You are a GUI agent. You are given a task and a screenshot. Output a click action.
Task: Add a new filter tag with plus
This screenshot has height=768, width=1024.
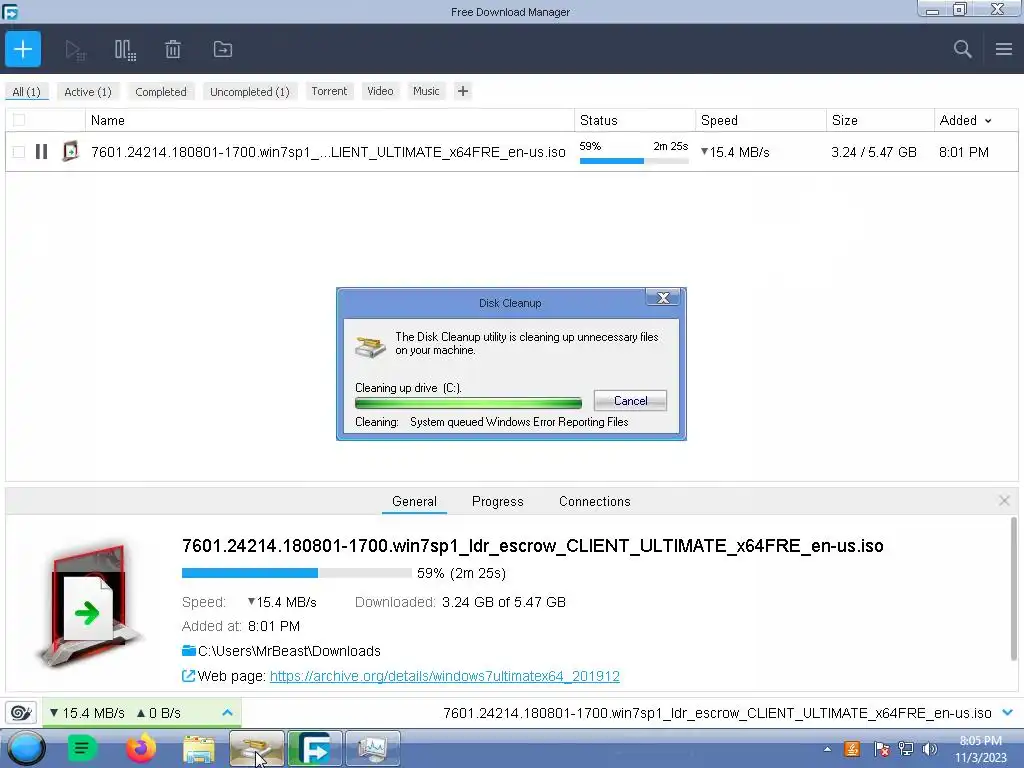click(462, 91)
